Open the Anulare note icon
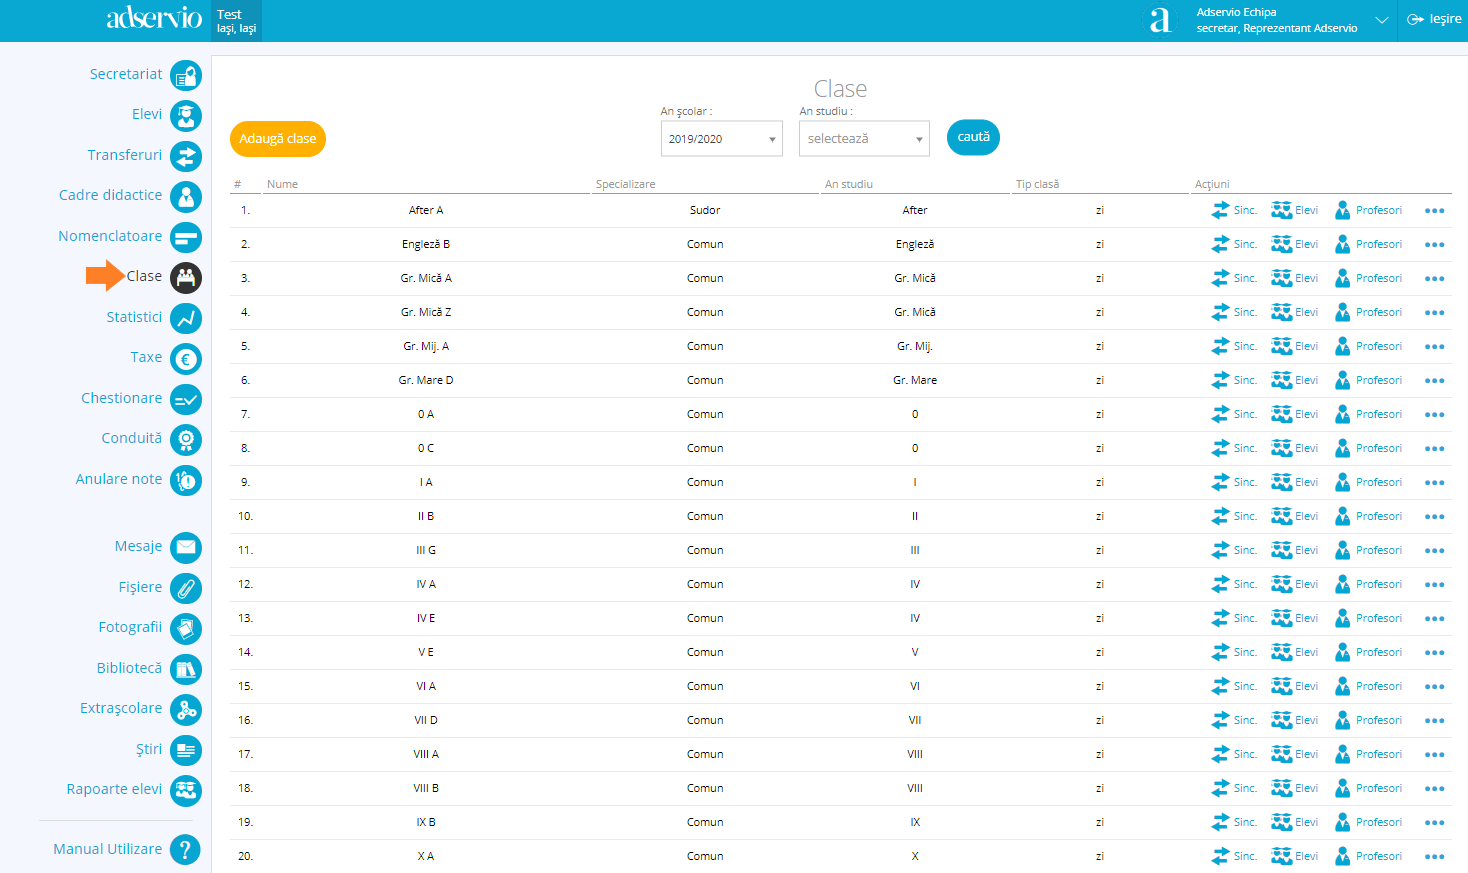Screen dimensions: 1468x873 coord(186,480)
